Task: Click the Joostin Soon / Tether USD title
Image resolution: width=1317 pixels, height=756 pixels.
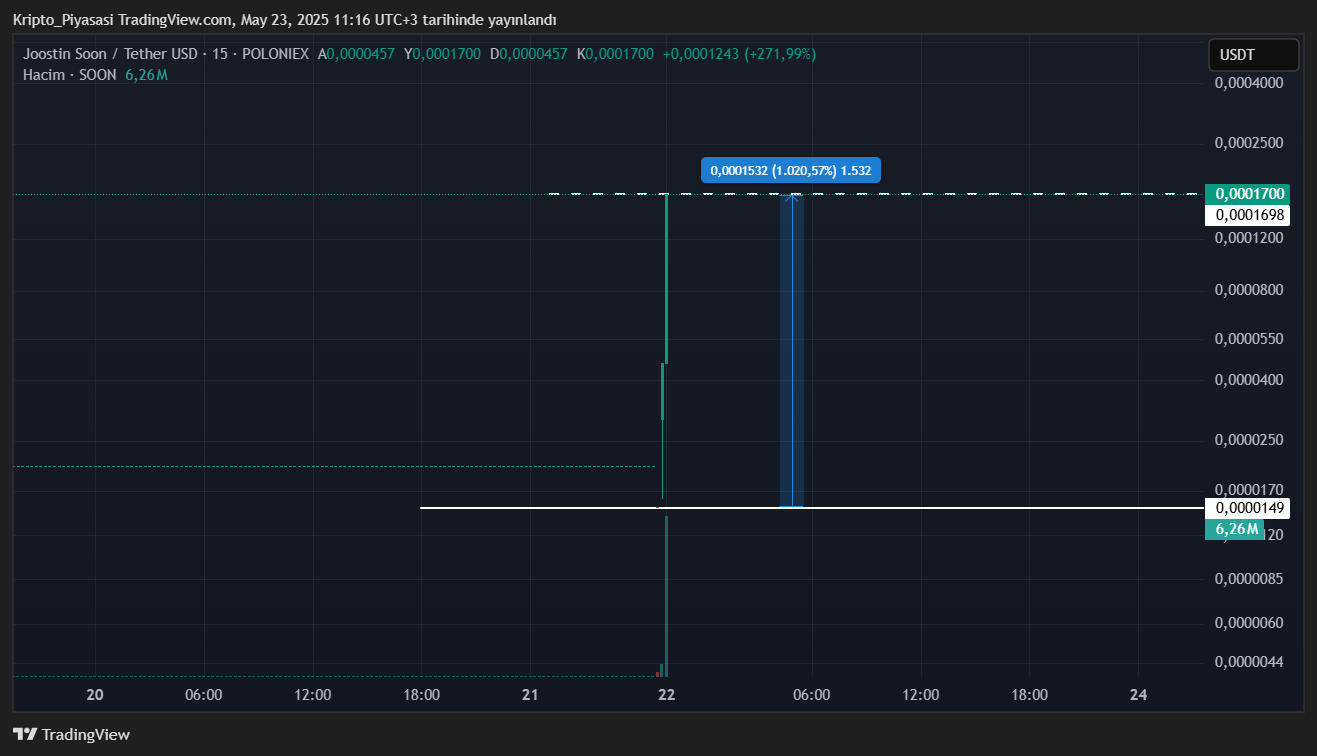Action: pos(110,54)
